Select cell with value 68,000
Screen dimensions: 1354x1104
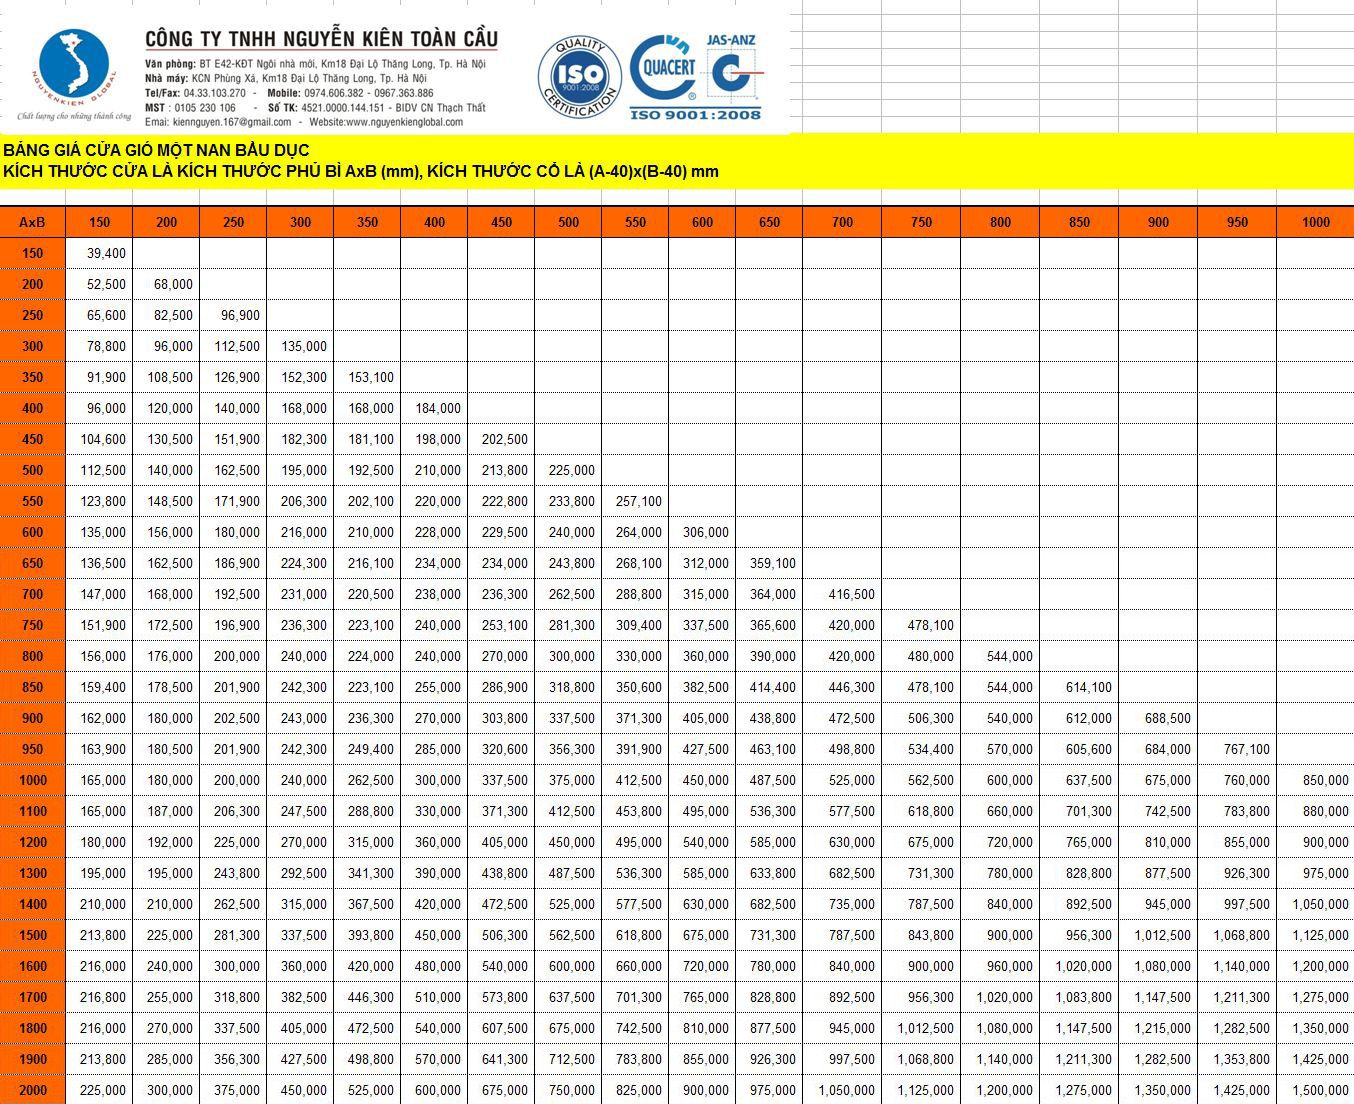(x=166, y=284)
